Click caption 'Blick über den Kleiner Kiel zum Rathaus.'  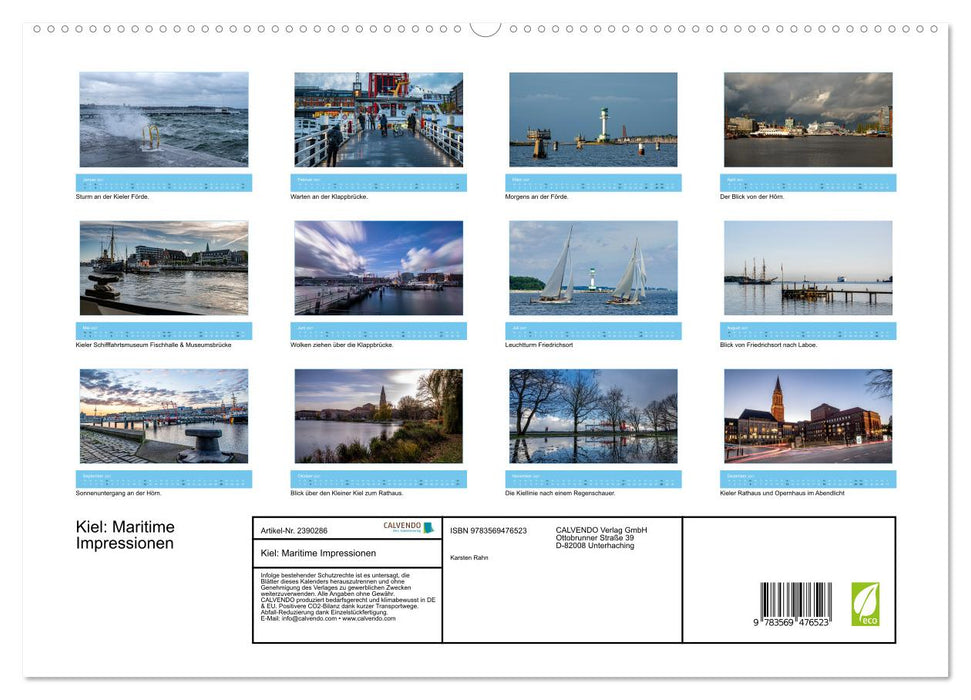point(347,494)
